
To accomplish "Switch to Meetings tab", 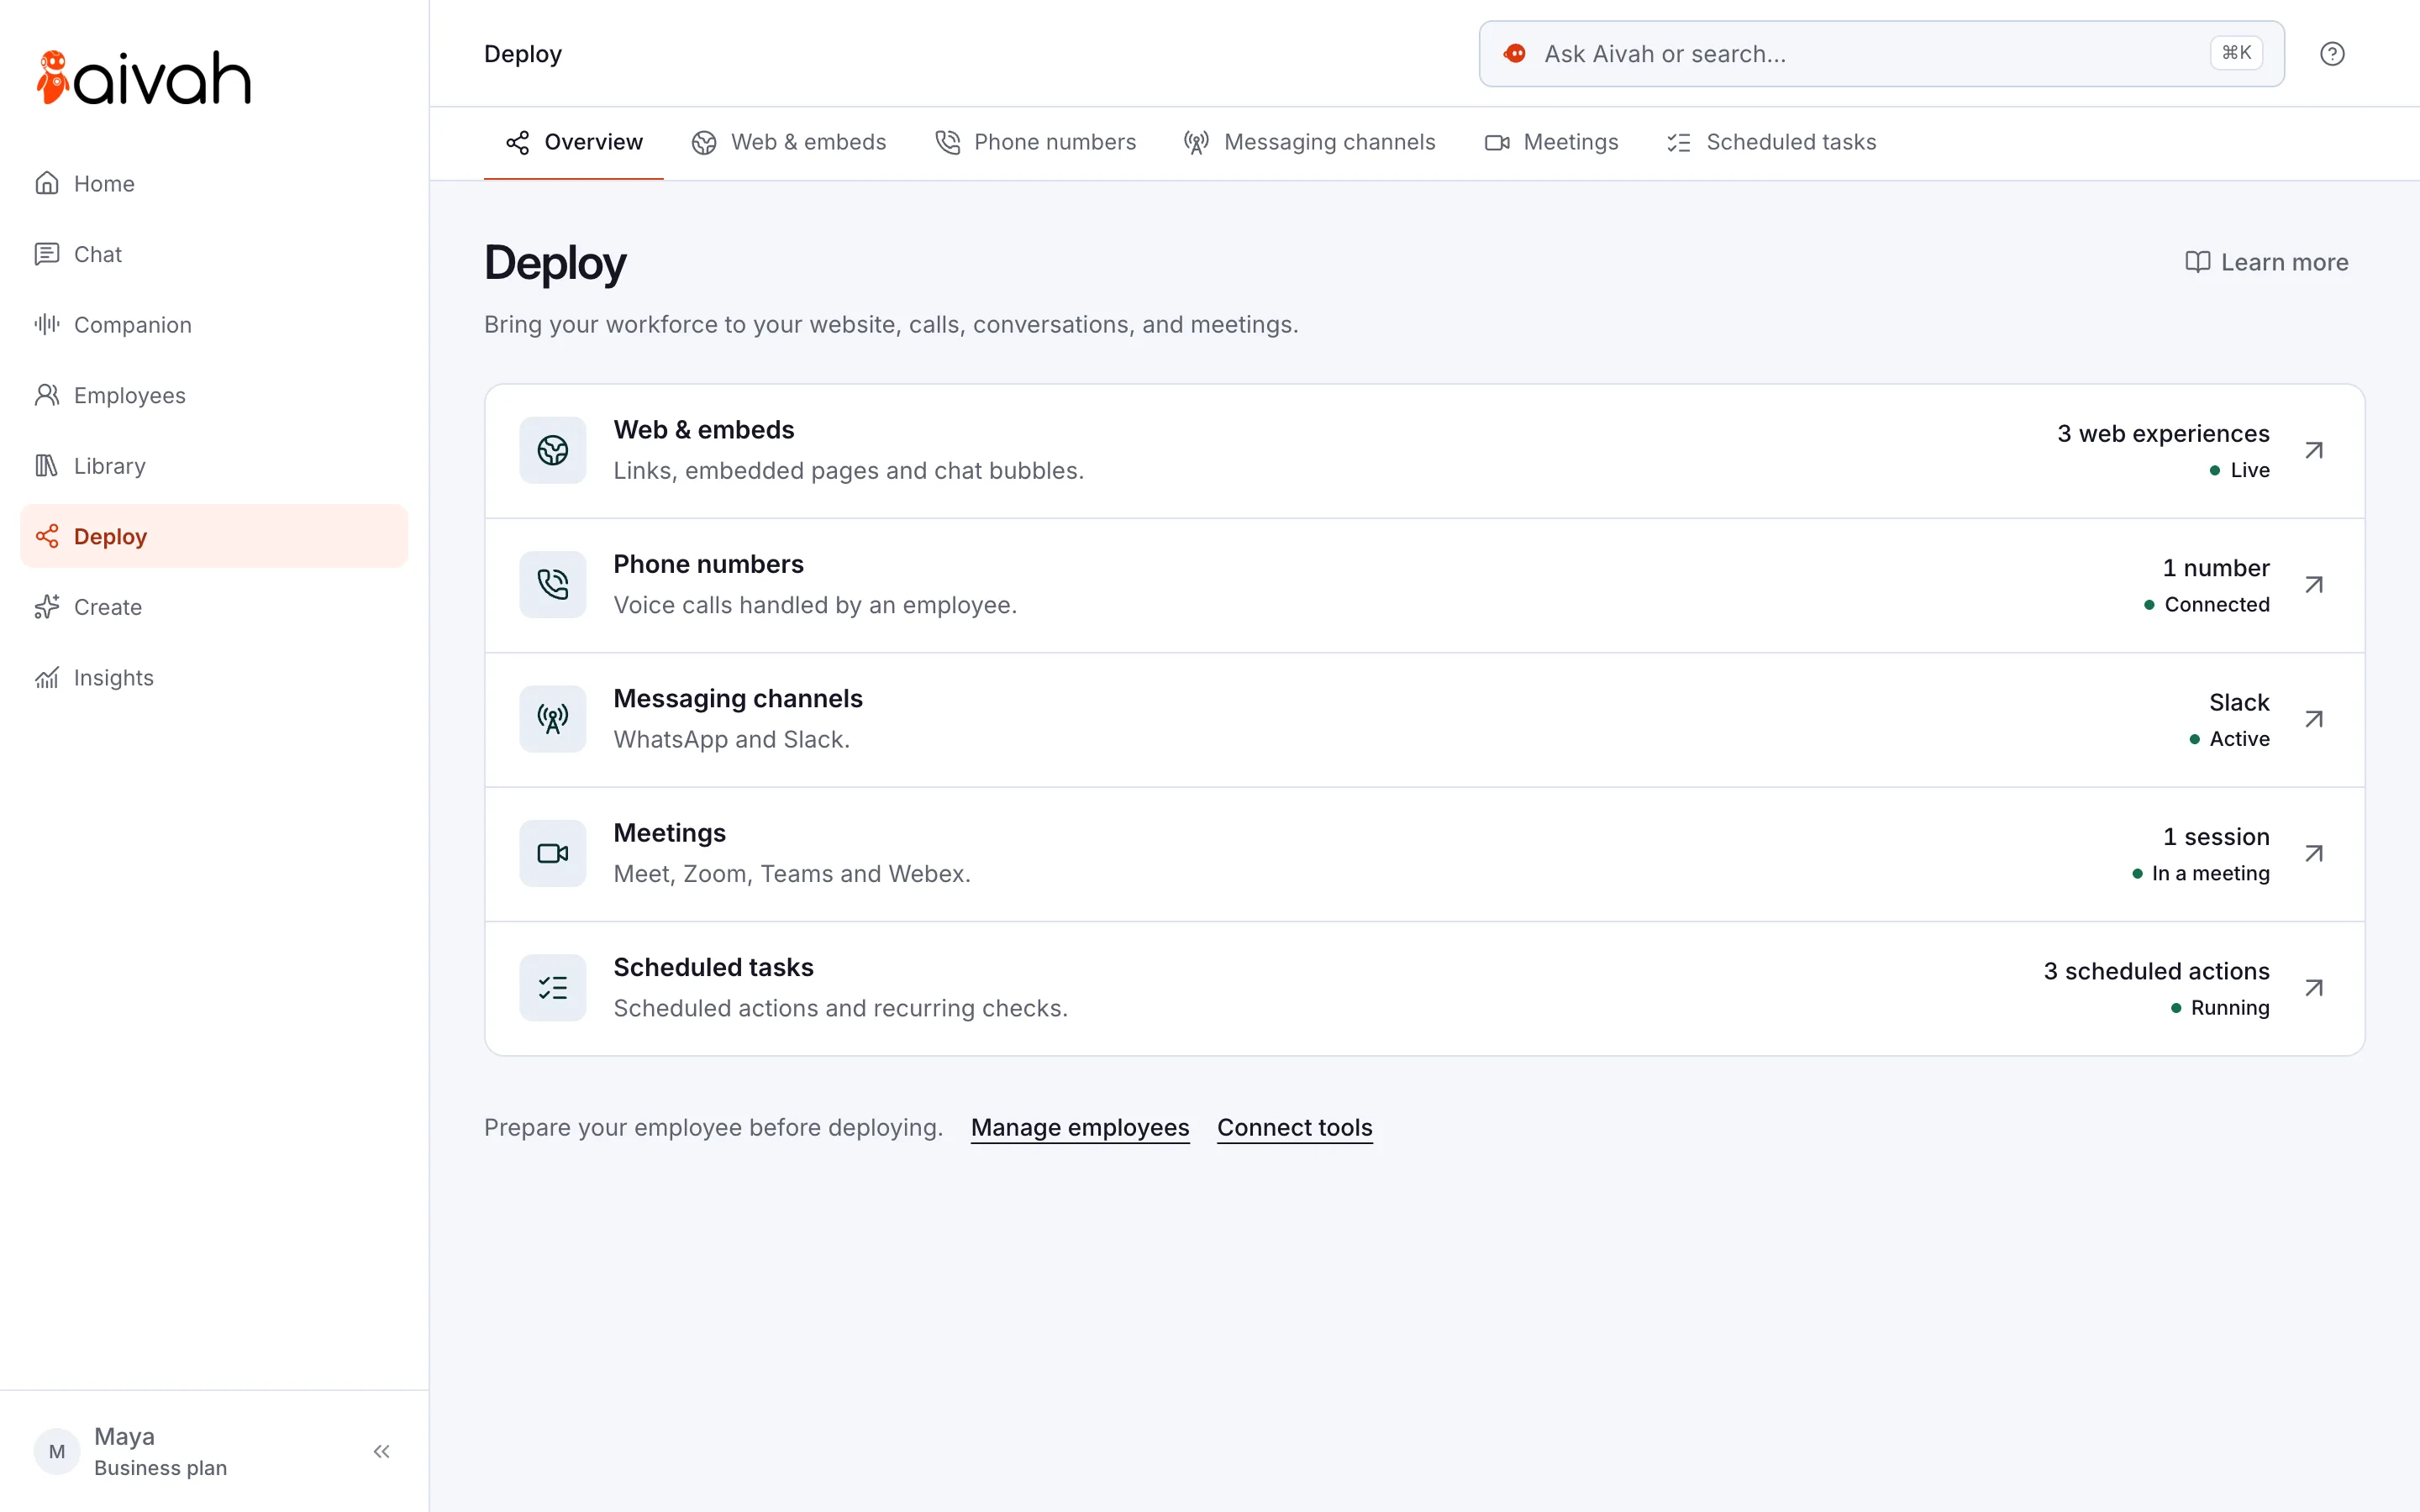I will coord(1552,142).
